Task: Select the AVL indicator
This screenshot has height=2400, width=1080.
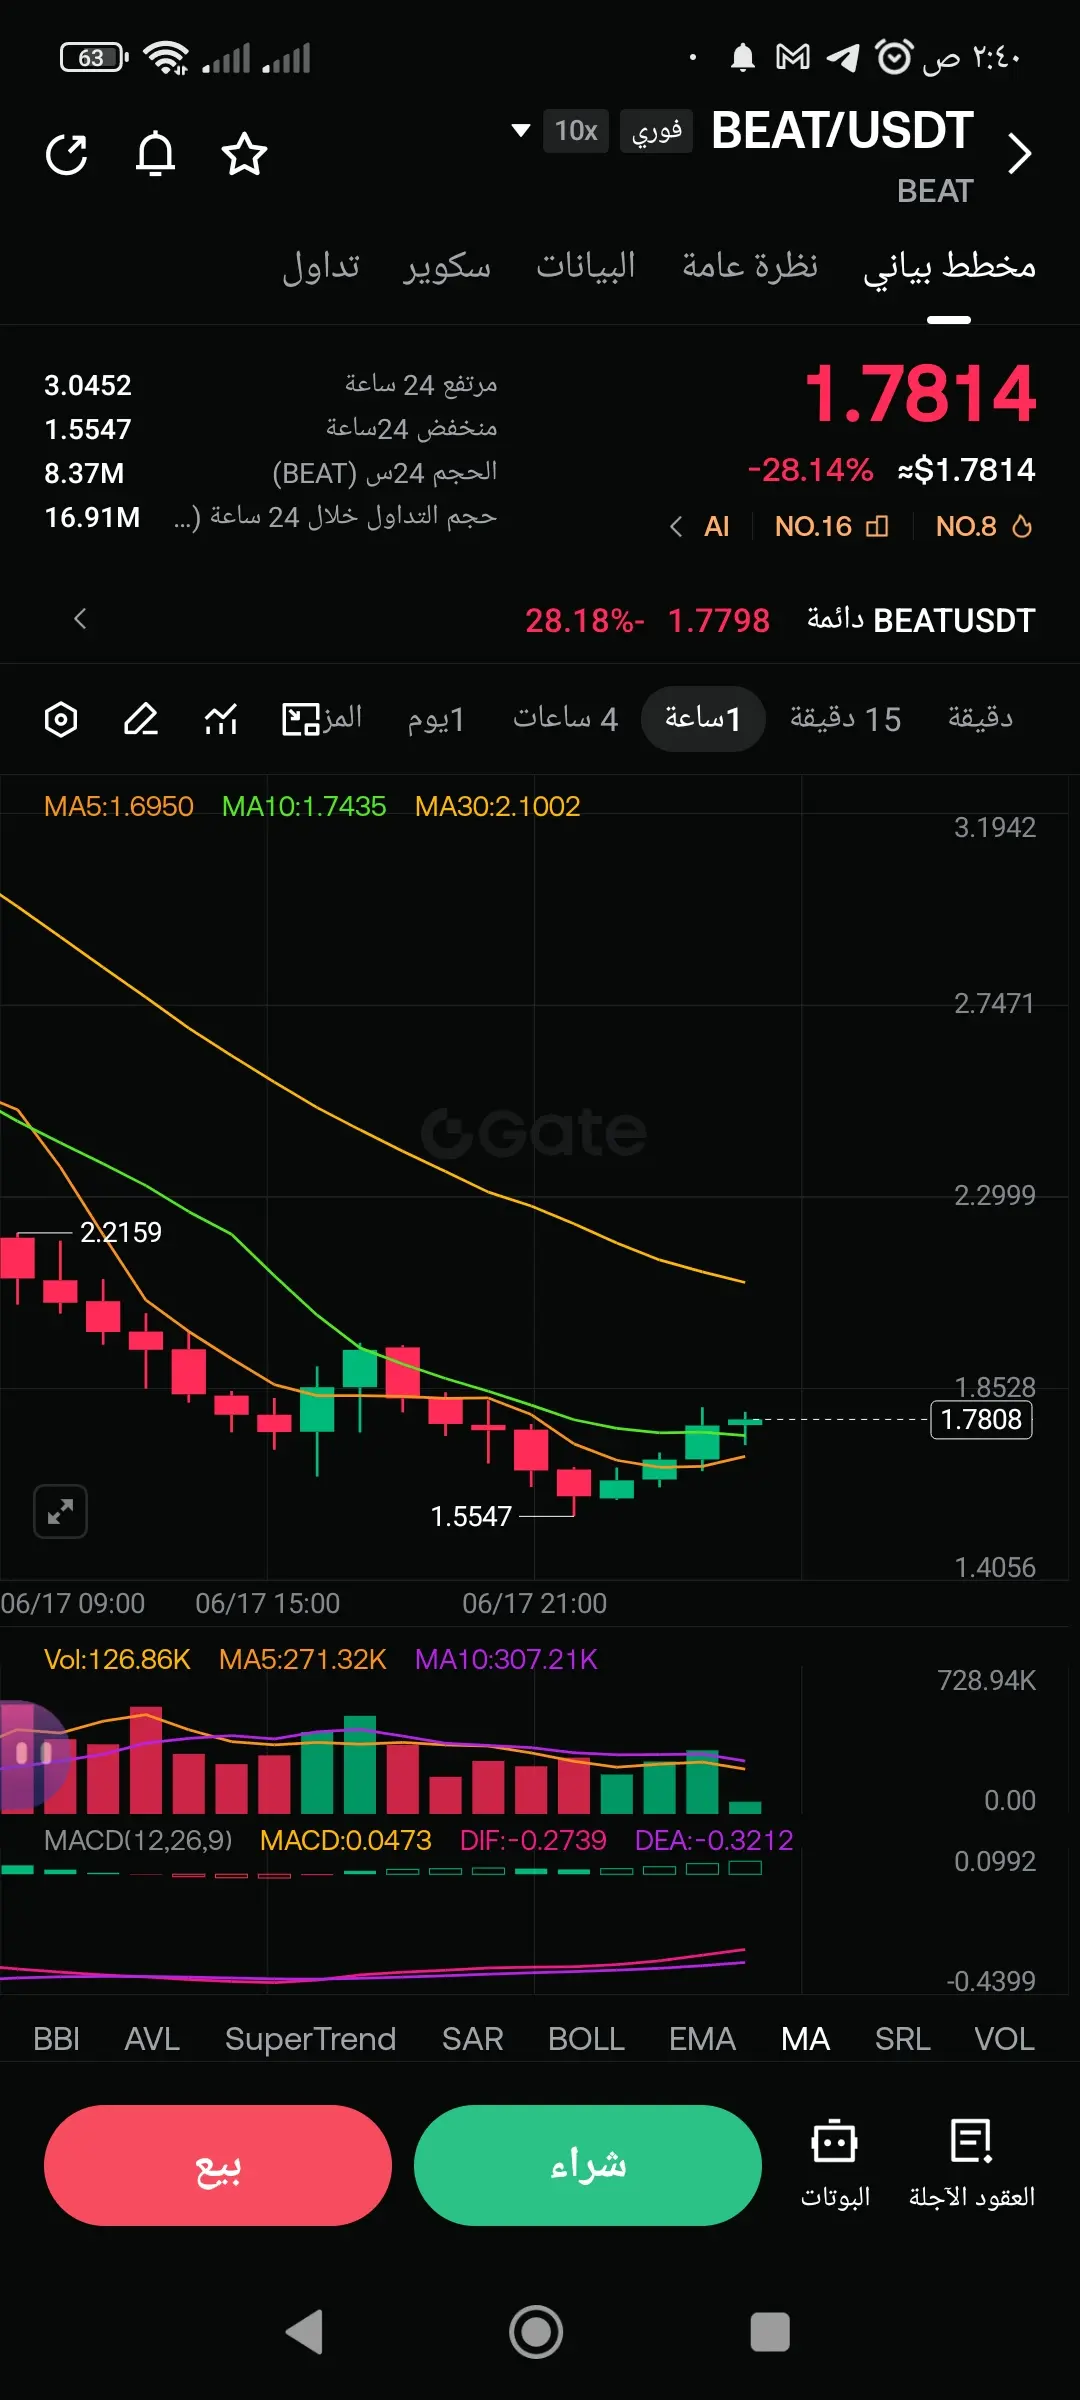Action: (152, 2039)
